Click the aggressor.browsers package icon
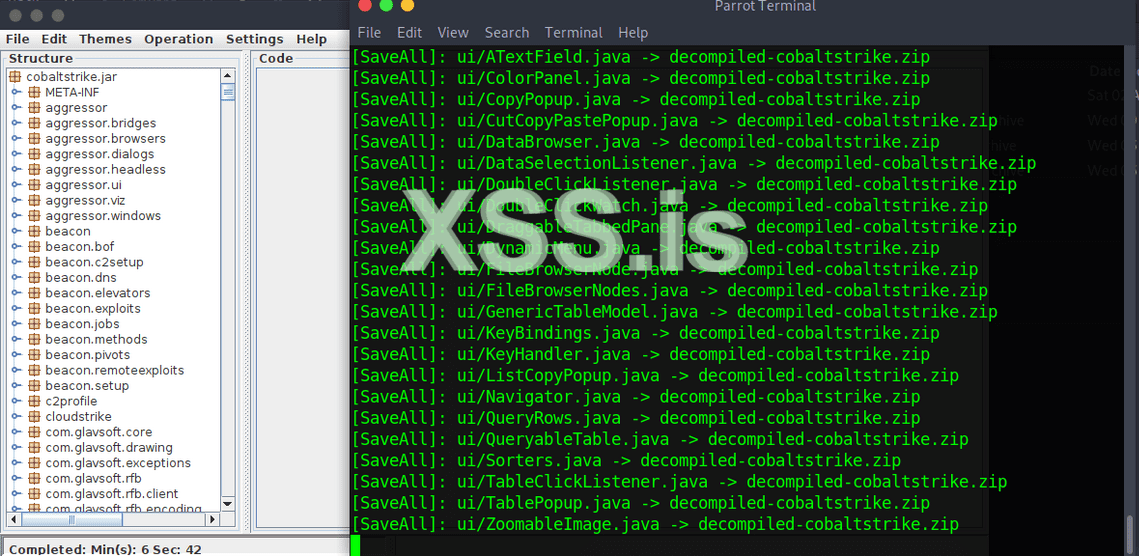The width and height of the screenshot is (1139, 556). coord(33,138)
